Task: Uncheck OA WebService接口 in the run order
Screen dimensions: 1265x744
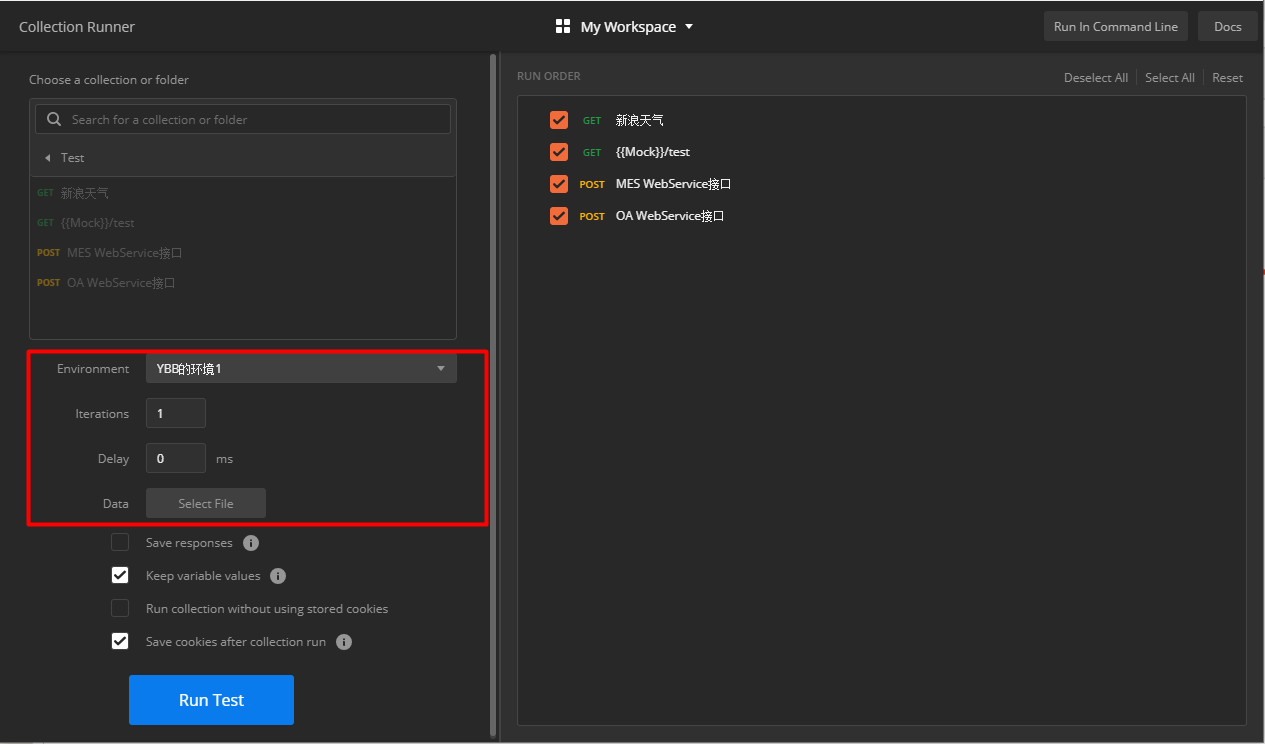Action: point(559,216)
